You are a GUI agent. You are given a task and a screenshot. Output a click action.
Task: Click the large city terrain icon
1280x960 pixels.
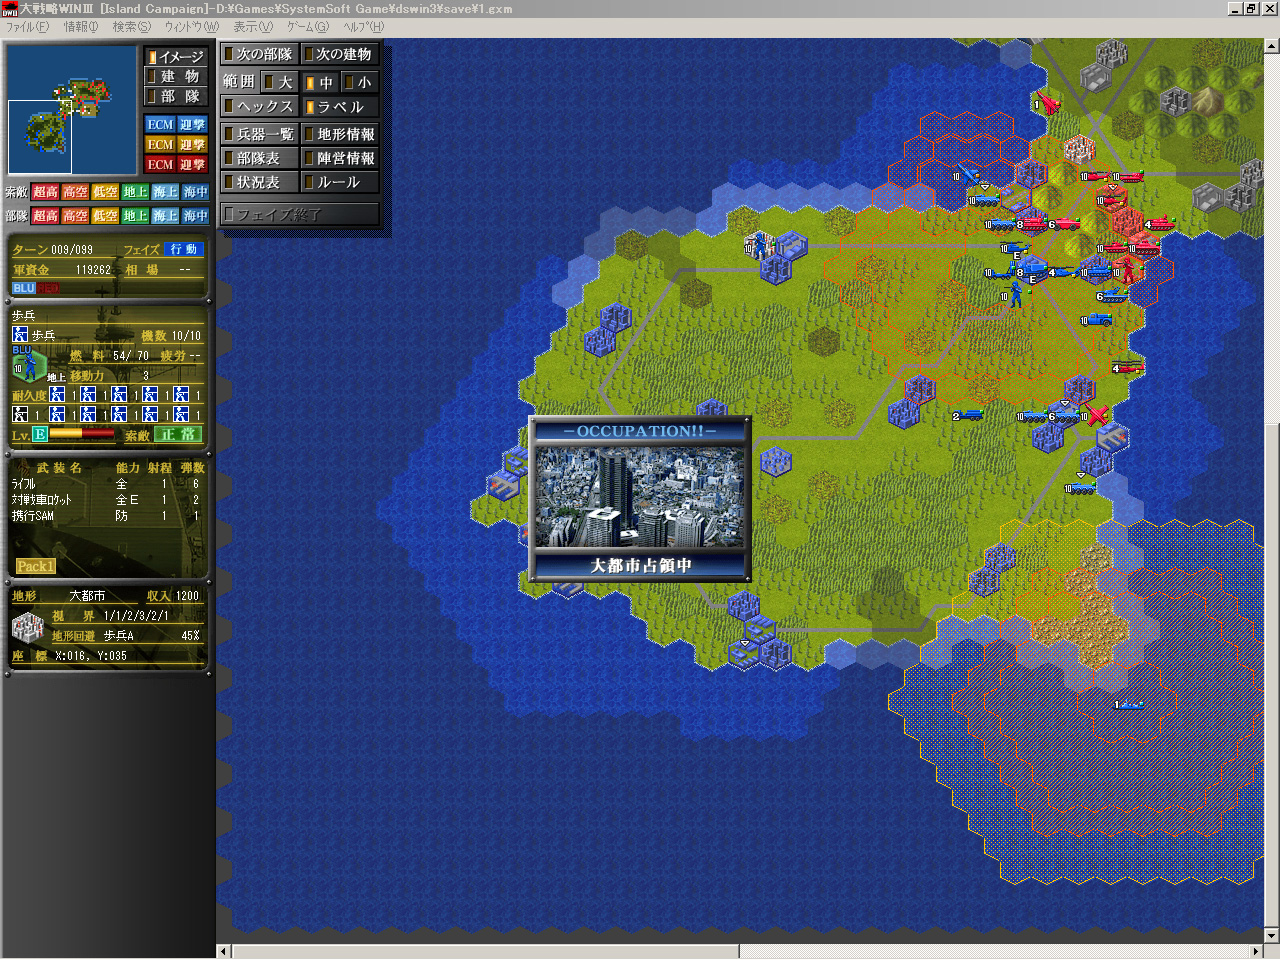(26, 628)
